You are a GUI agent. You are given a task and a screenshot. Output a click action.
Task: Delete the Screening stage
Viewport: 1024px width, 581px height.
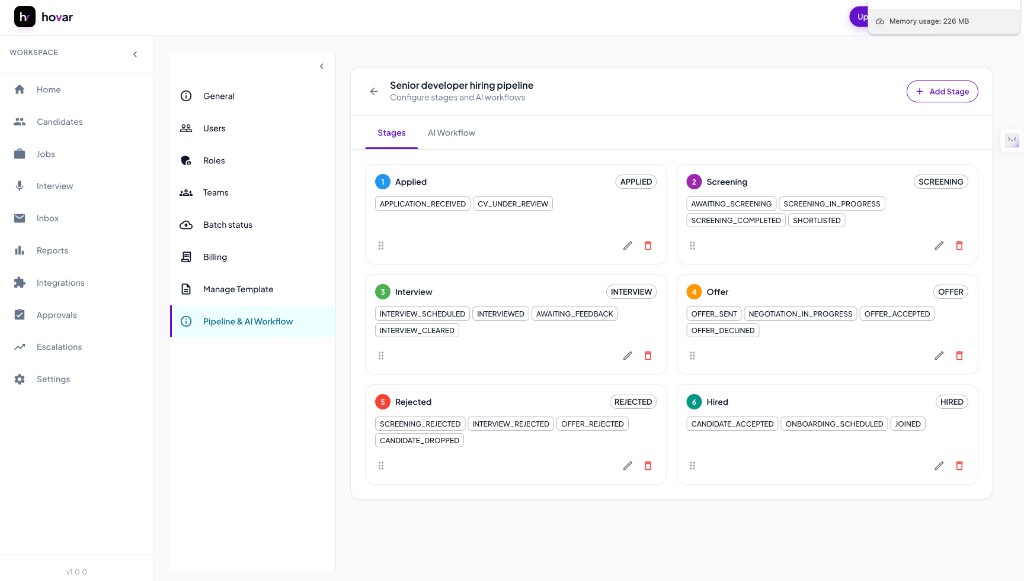coord(959,245)
